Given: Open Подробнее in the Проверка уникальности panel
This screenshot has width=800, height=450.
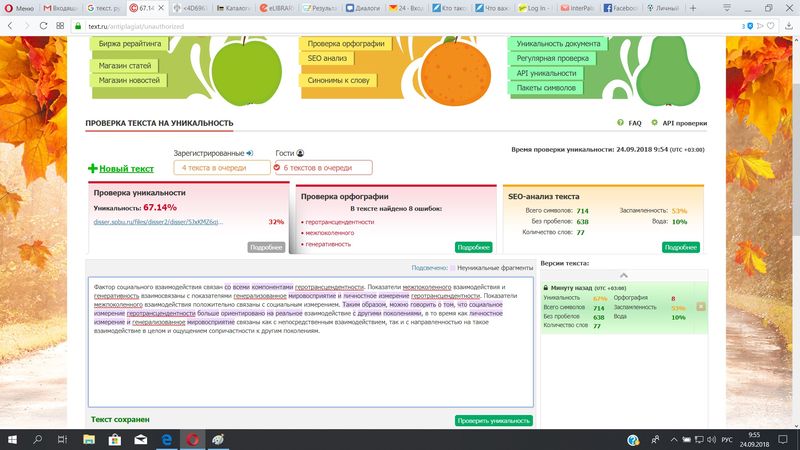Looking at the screenshot, I should coord(265,246).
